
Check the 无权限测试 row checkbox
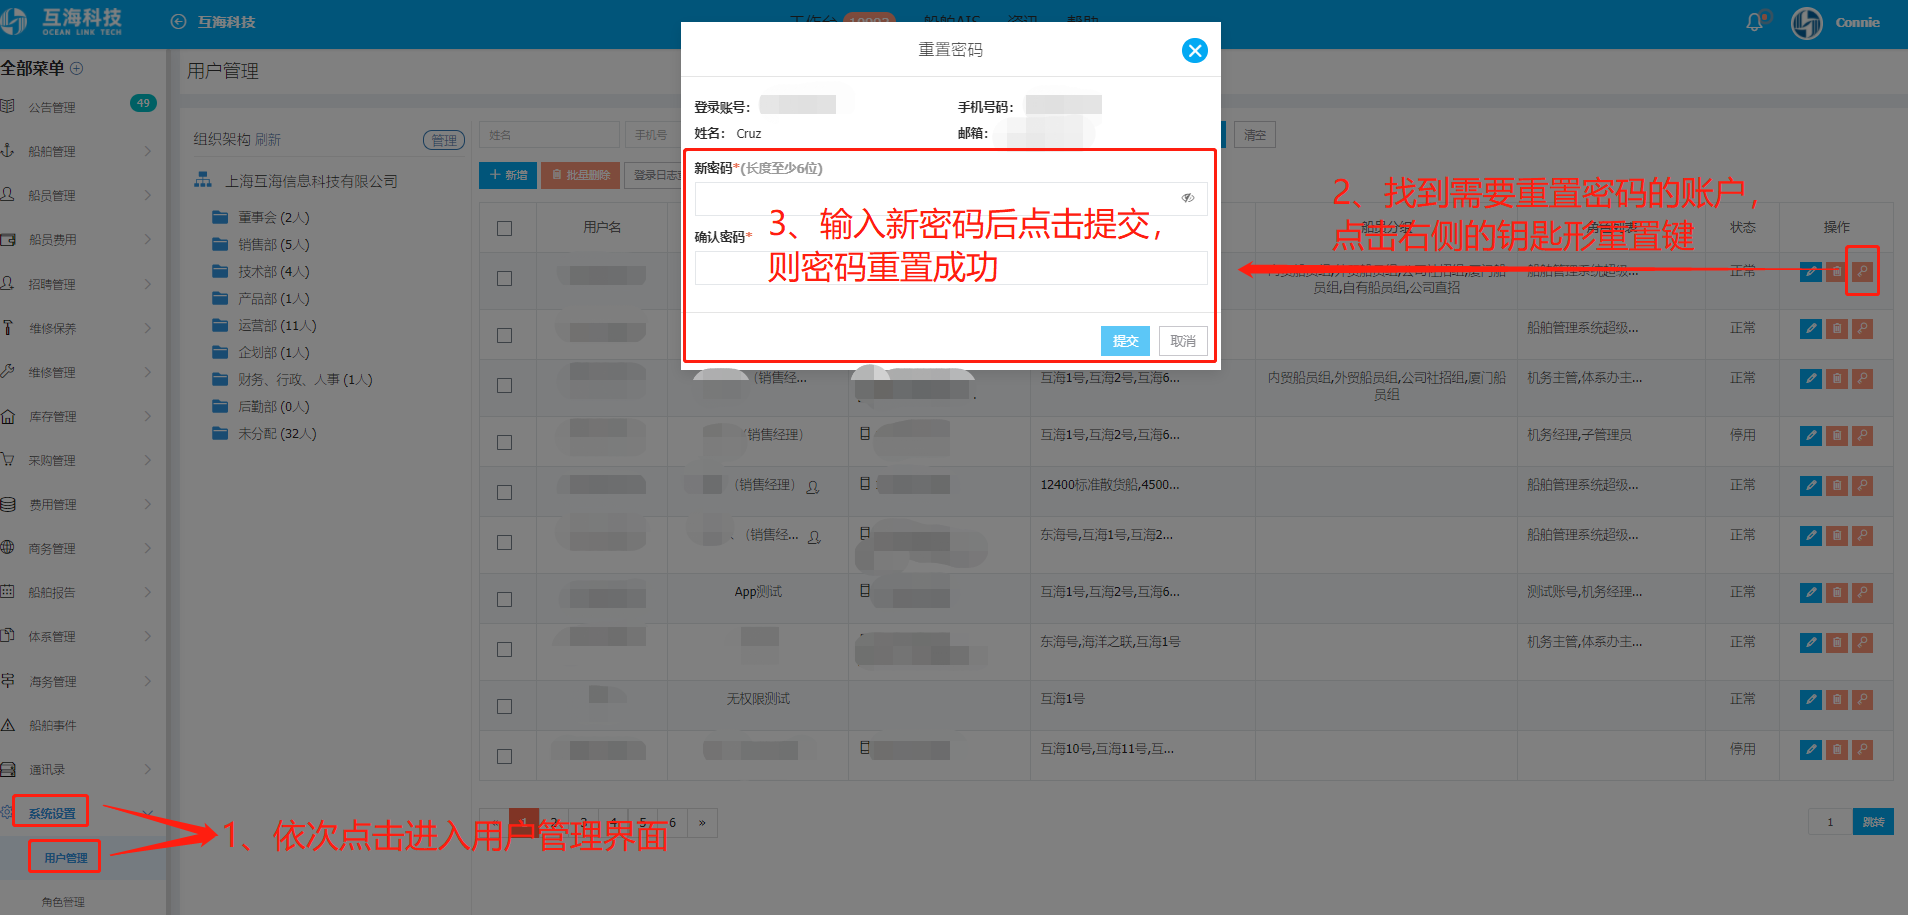pos(505,706)
